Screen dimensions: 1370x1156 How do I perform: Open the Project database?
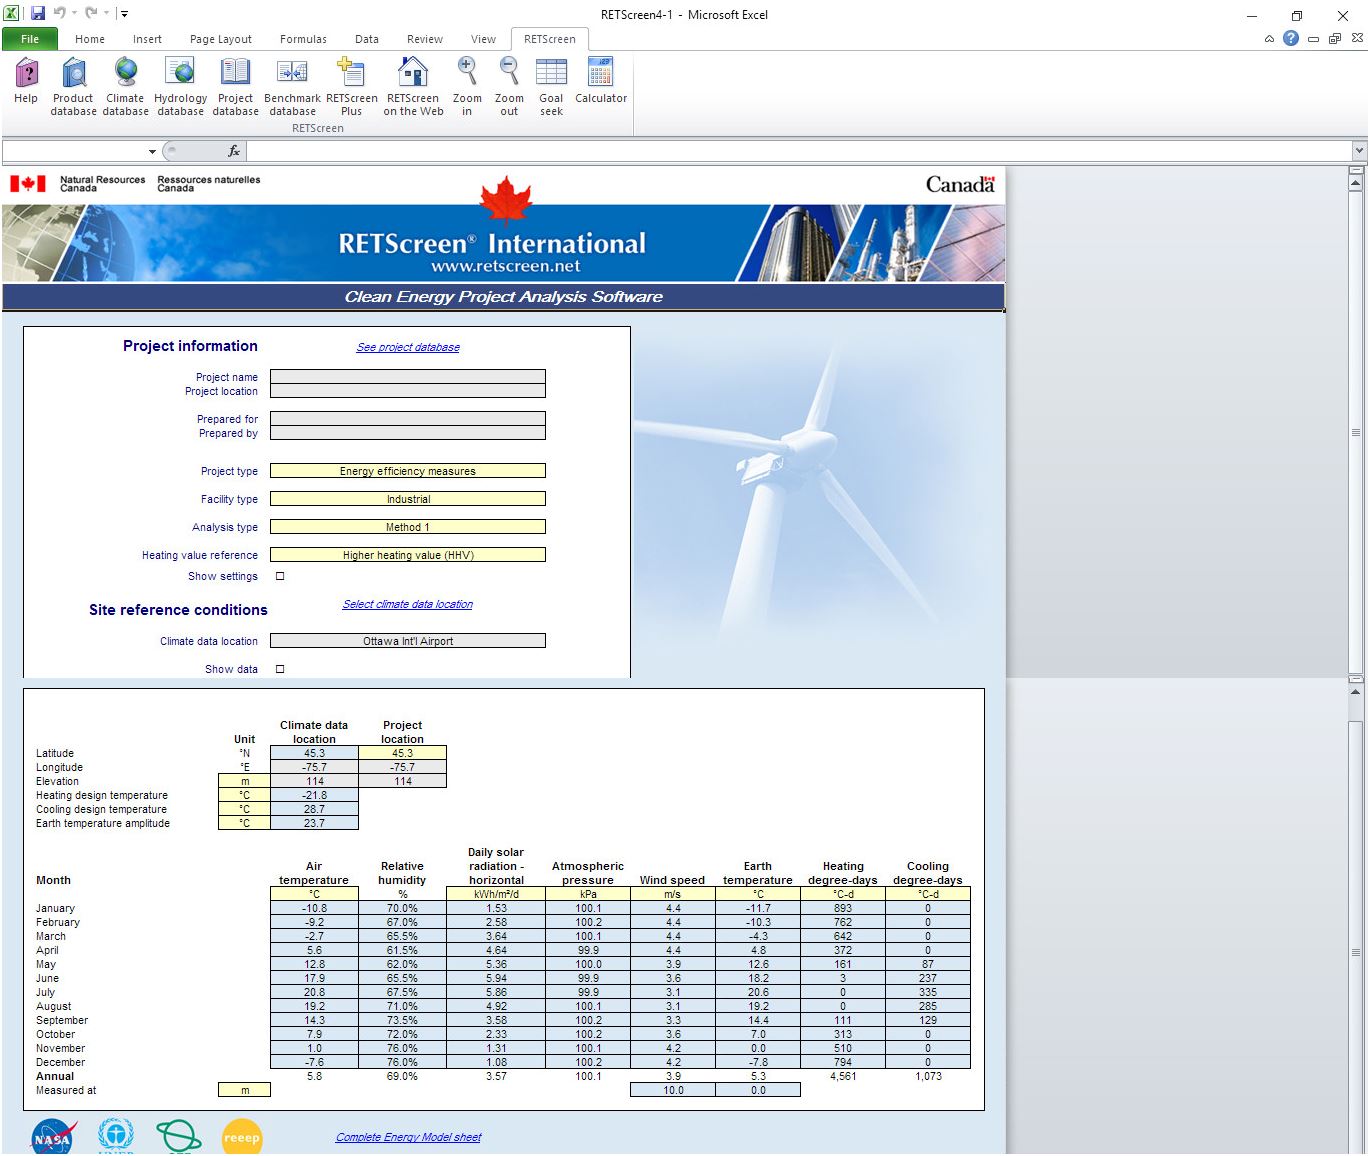(235, 85)
